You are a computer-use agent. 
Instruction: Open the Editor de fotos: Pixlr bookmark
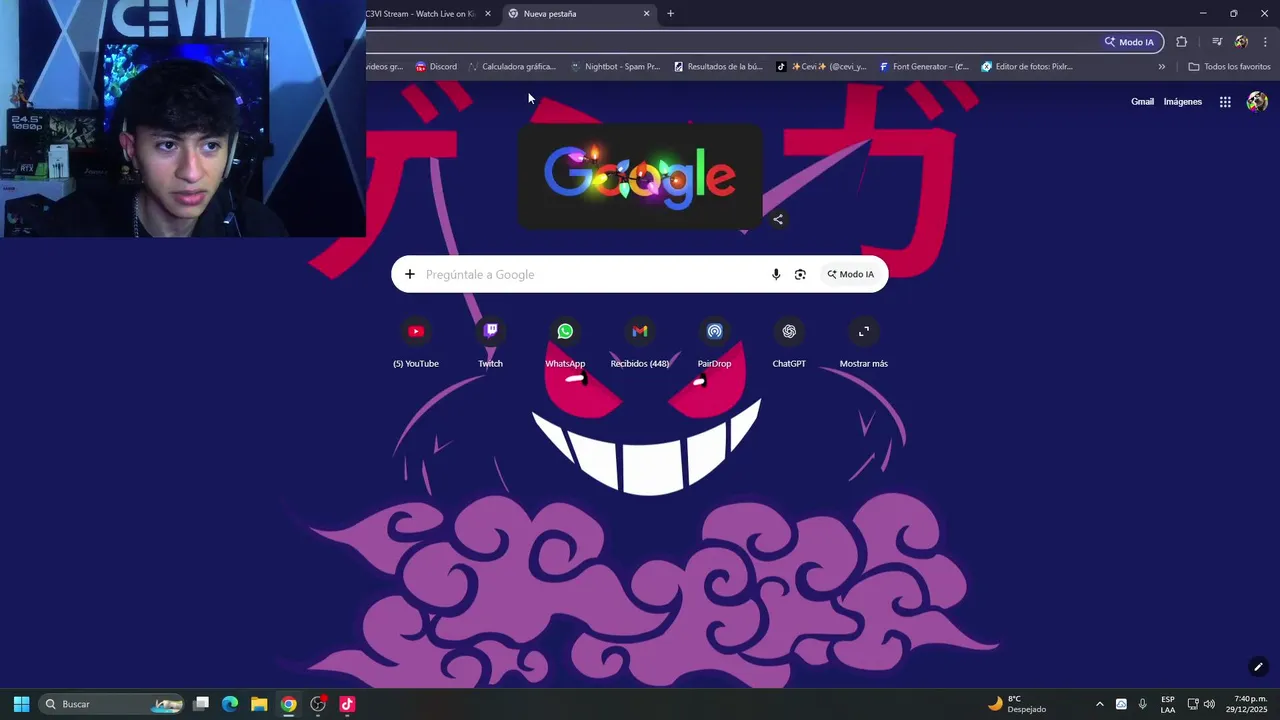[1027, 67]
